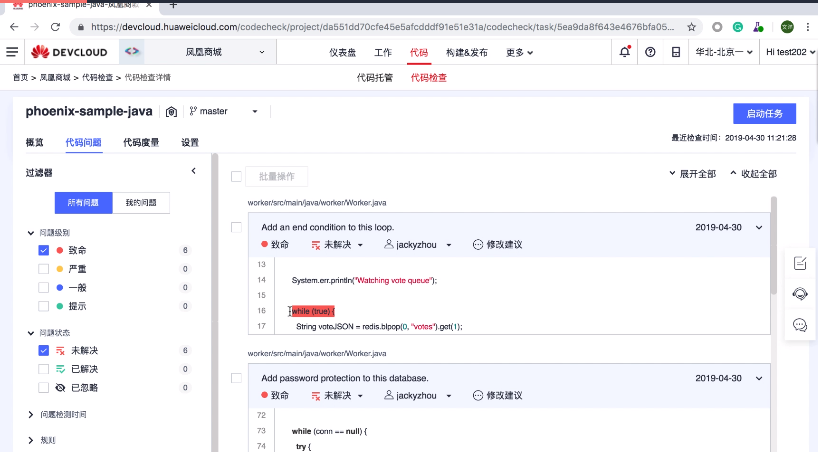This screenshot has height=452, width=818.
Task: Bookmark page with the star icon
Action: (691, 27)
